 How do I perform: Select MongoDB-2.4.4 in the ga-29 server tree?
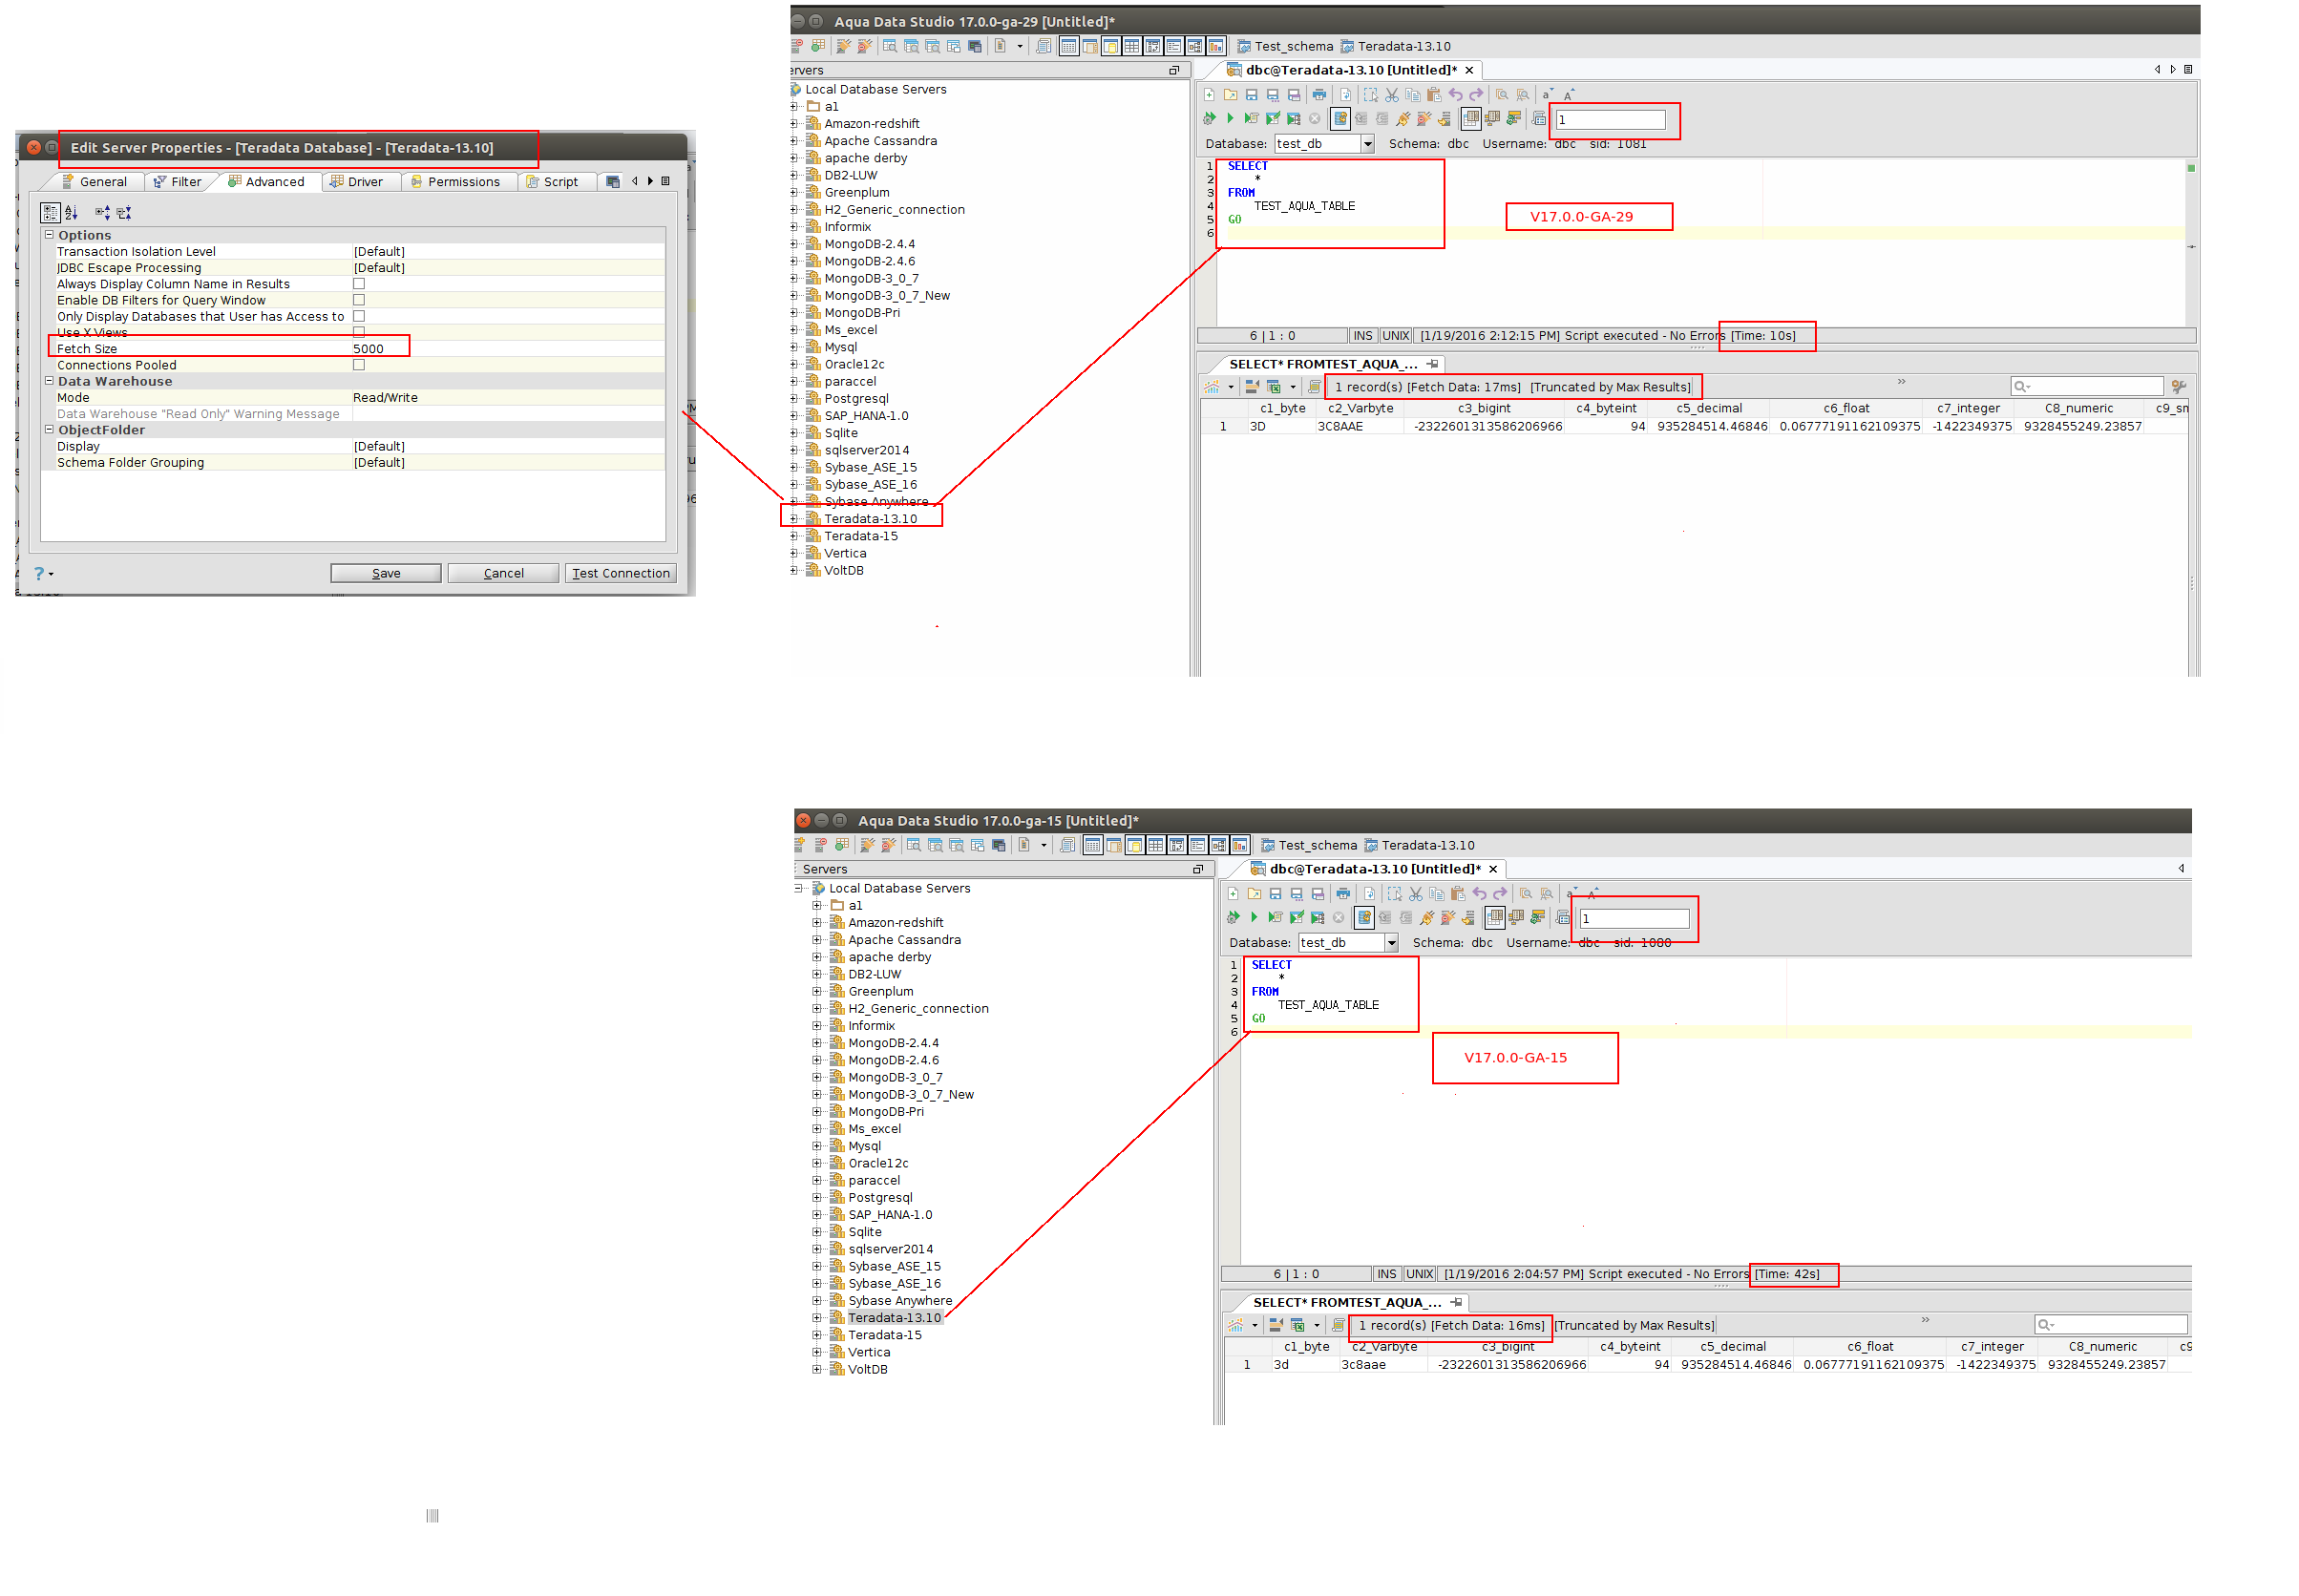point(868,244)
